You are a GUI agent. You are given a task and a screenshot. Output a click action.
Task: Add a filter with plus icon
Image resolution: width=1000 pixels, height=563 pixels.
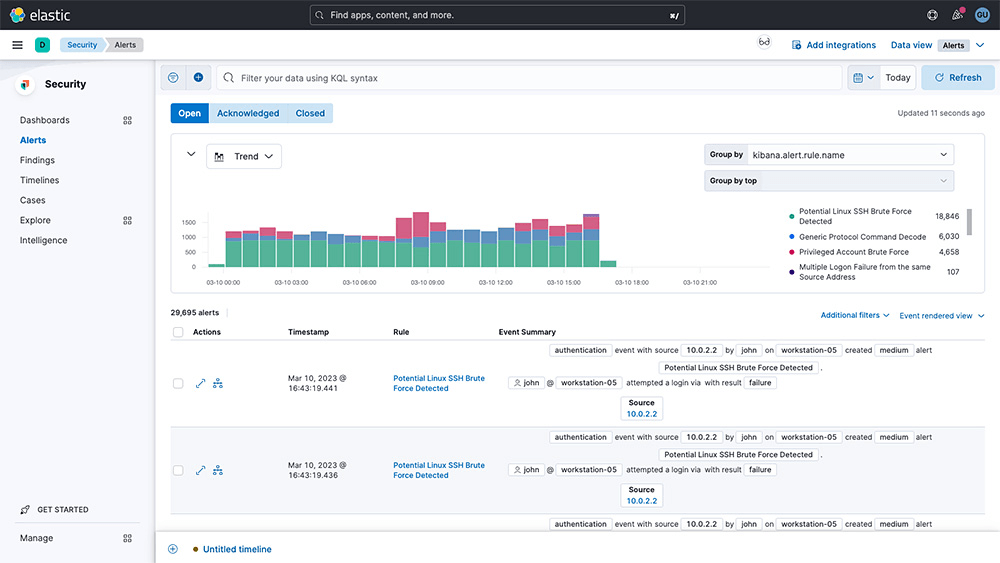(198, 78)
